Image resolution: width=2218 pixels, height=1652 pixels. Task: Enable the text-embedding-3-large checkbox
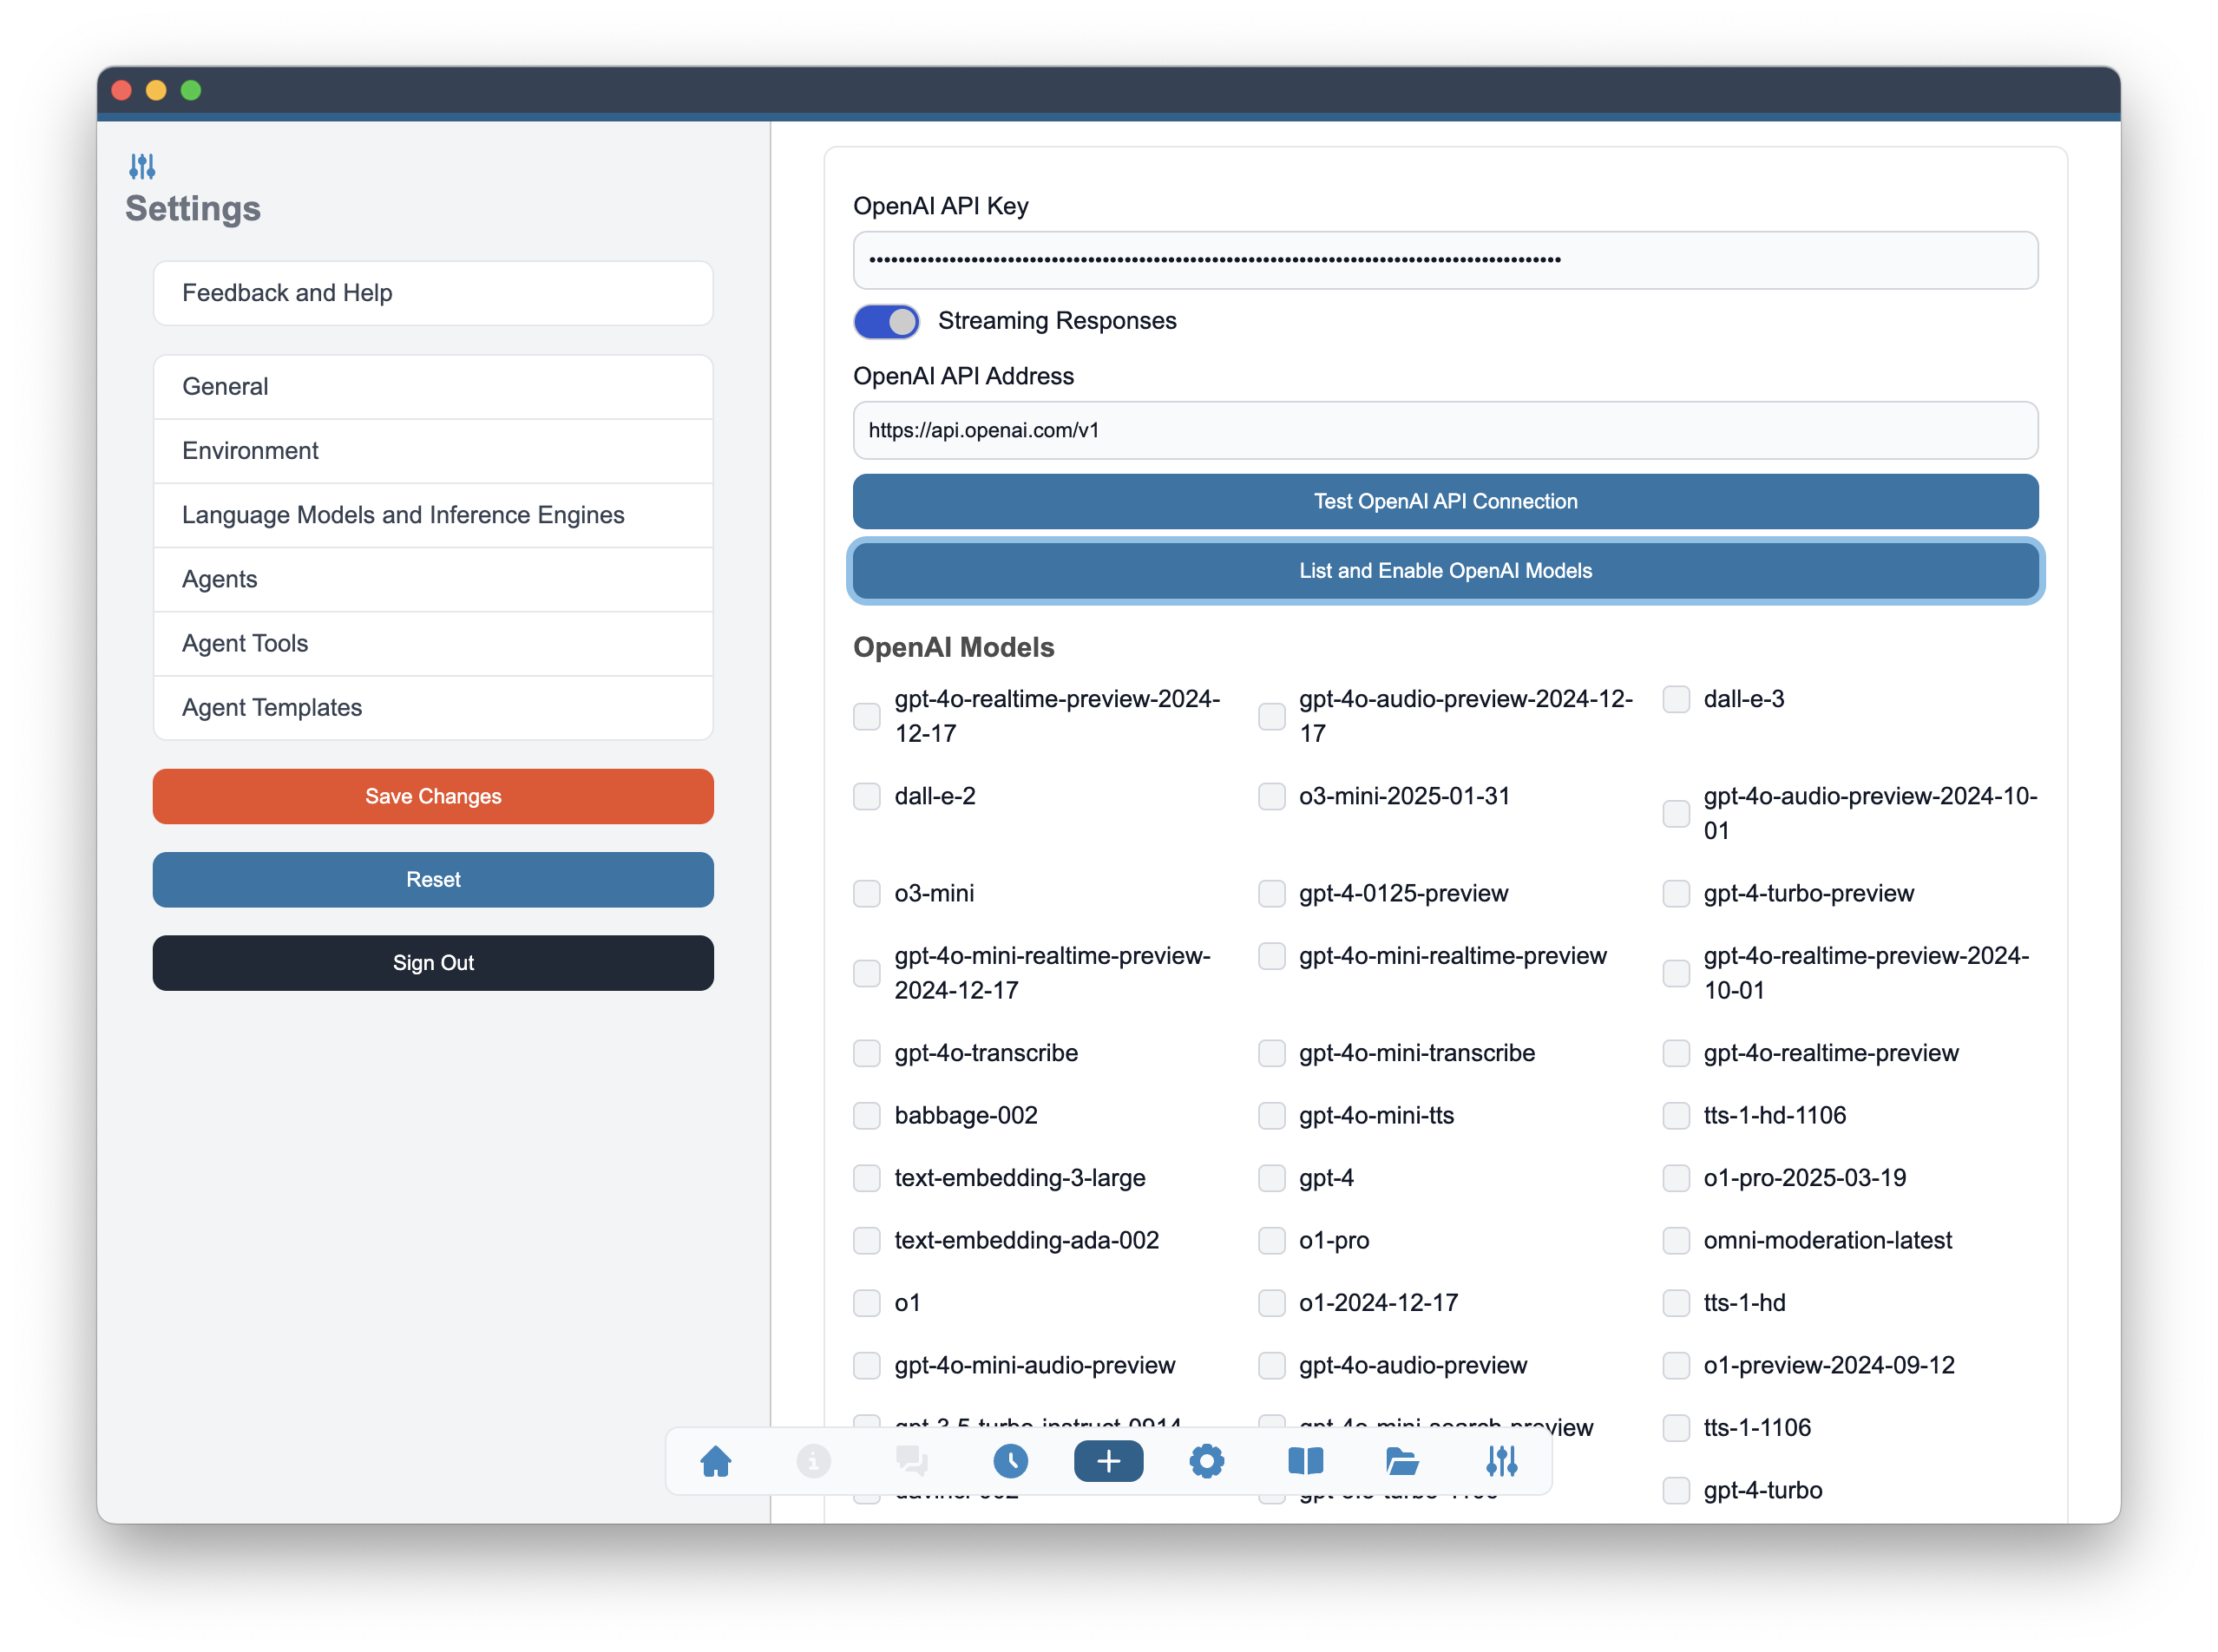866,1178
